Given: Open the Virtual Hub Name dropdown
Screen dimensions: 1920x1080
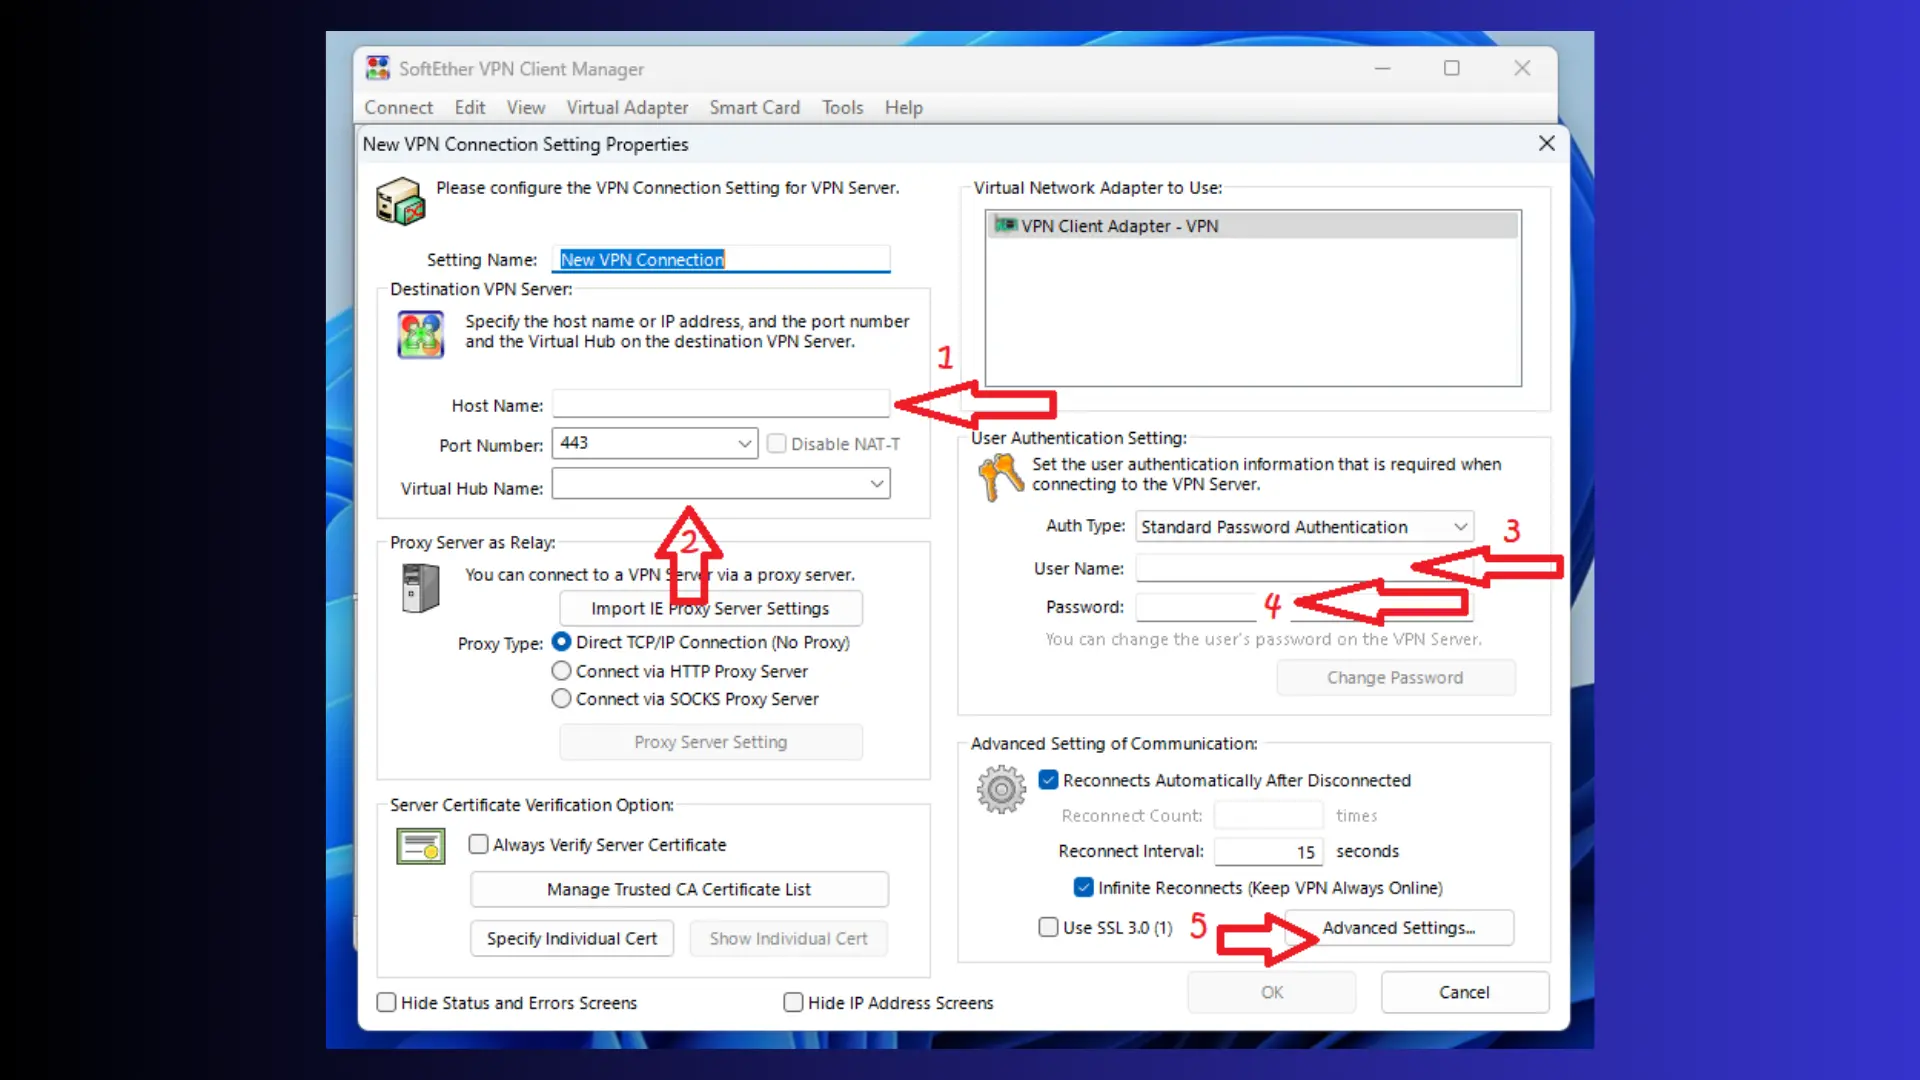Looking at the screenshot, I should point(876,484).
